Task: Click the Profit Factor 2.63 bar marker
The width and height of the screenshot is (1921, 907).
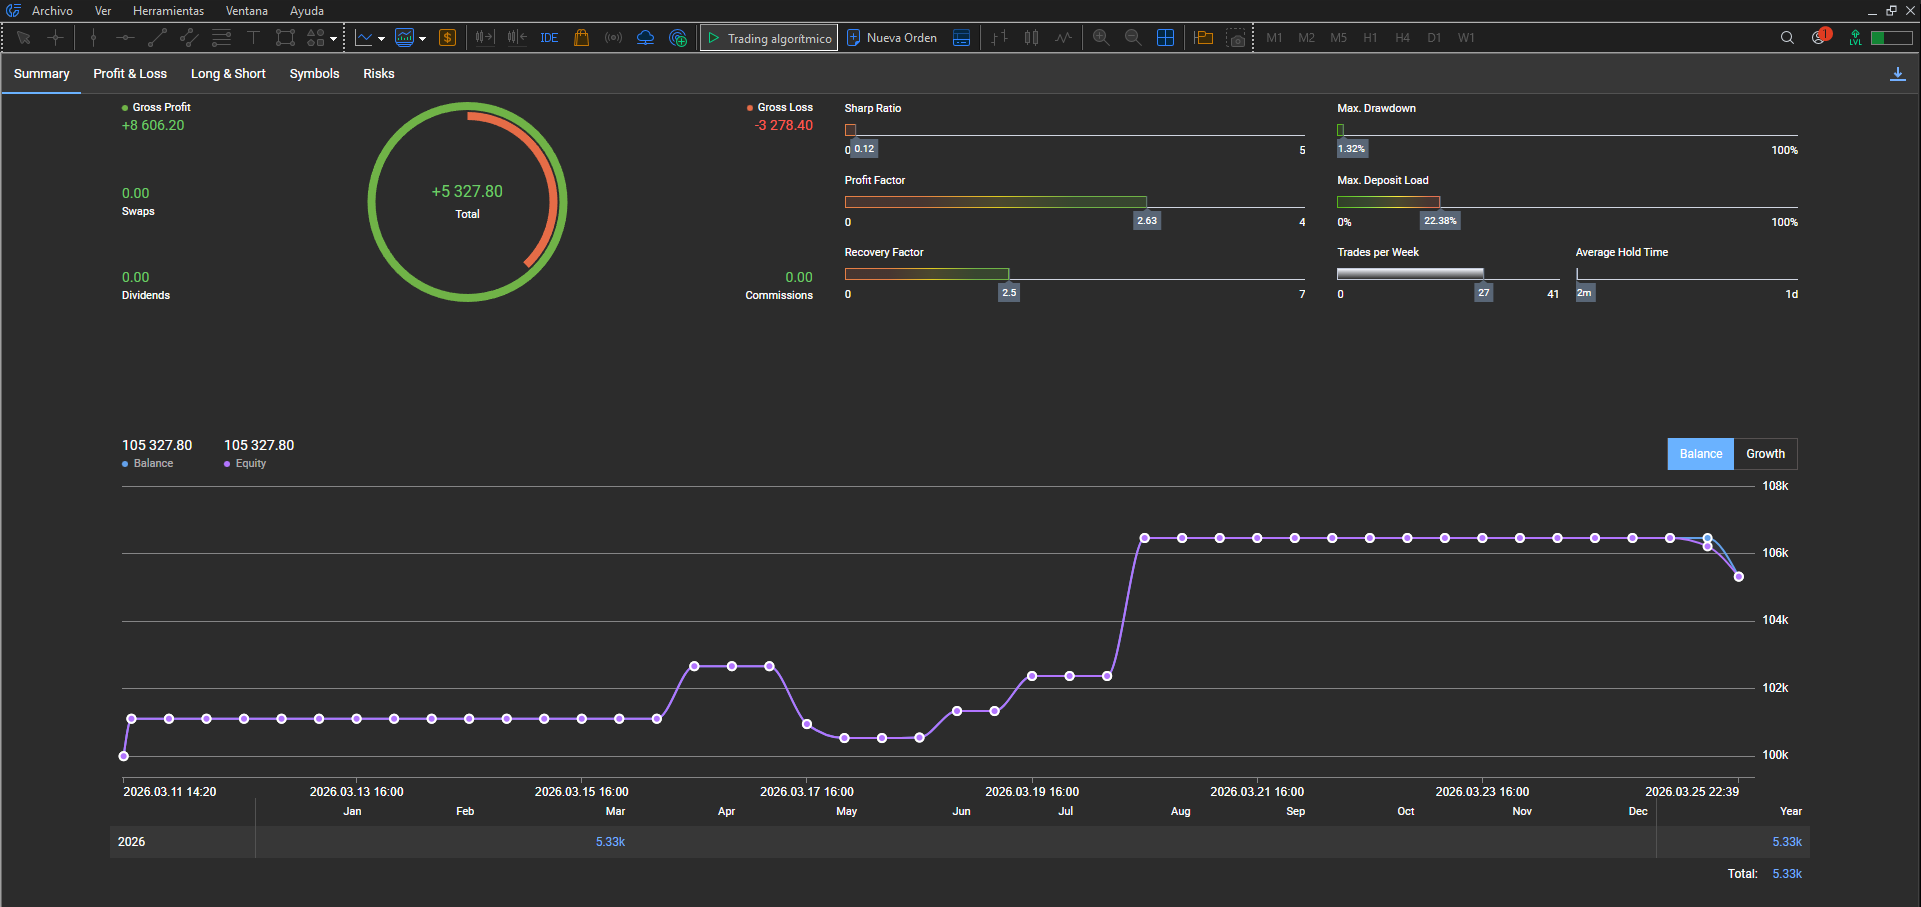Action: point(1146,220)
